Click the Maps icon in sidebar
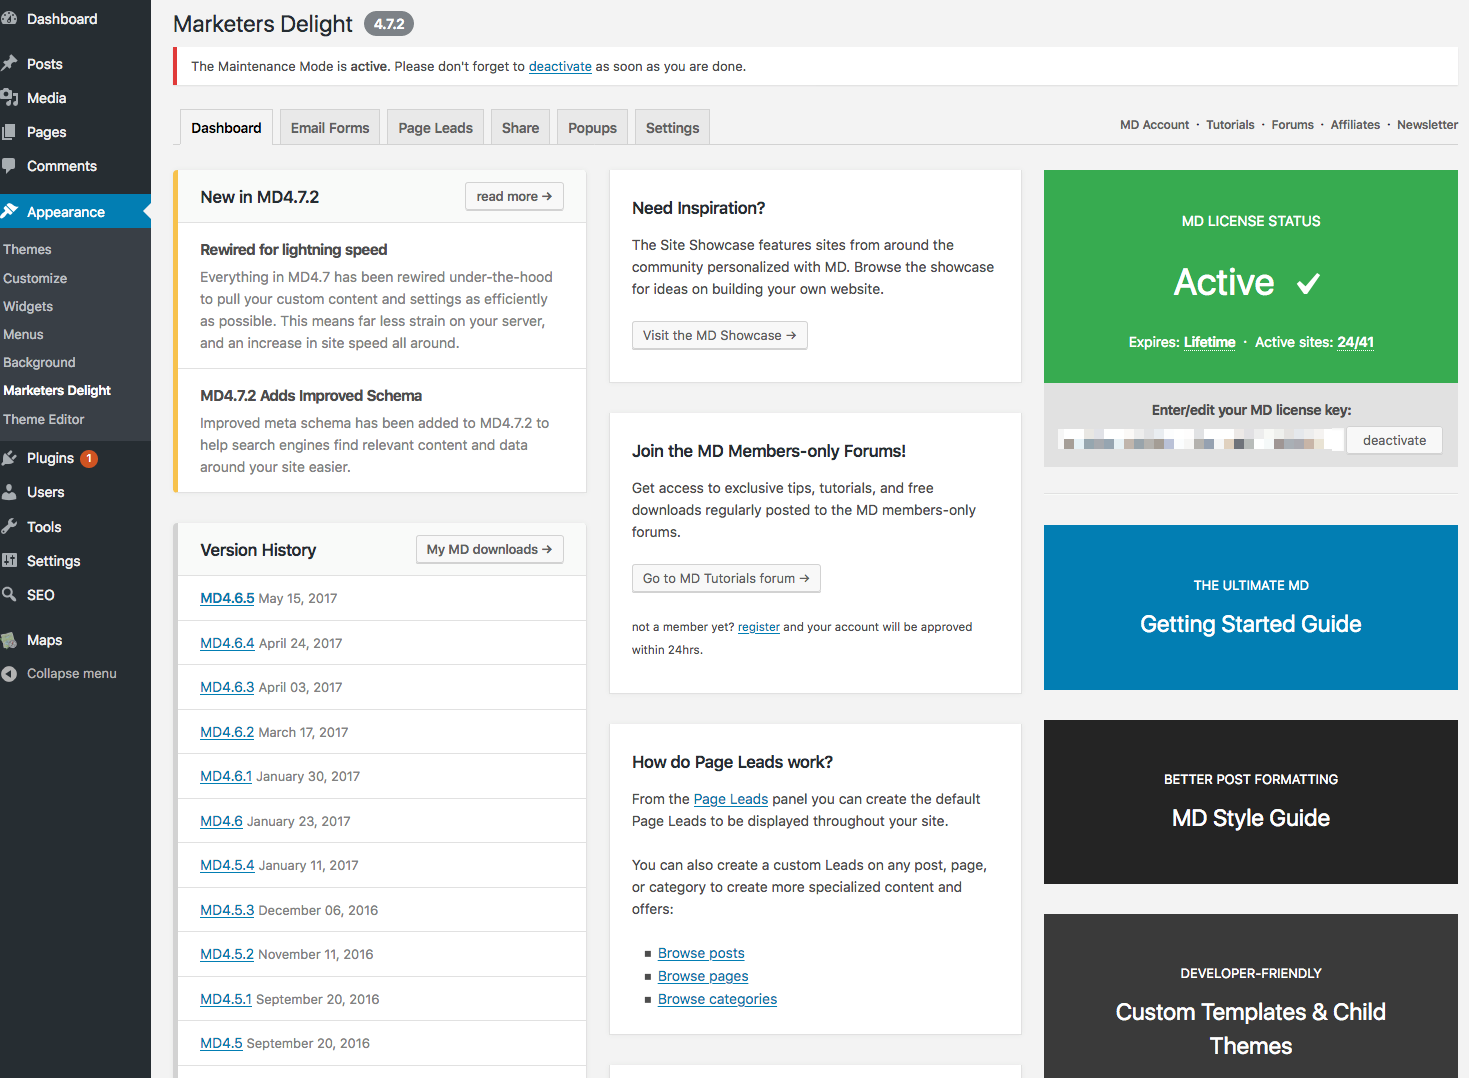 (x=9, y=640)
